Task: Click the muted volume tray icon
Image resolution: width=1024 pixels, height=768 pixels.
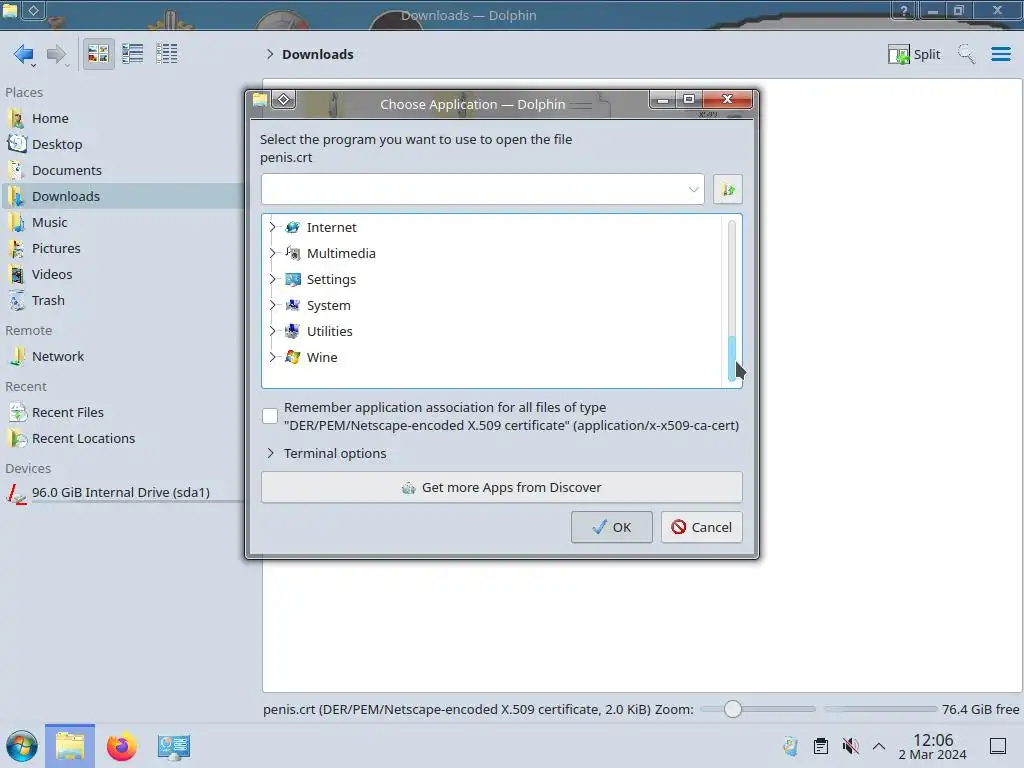Action: (850, 746)
